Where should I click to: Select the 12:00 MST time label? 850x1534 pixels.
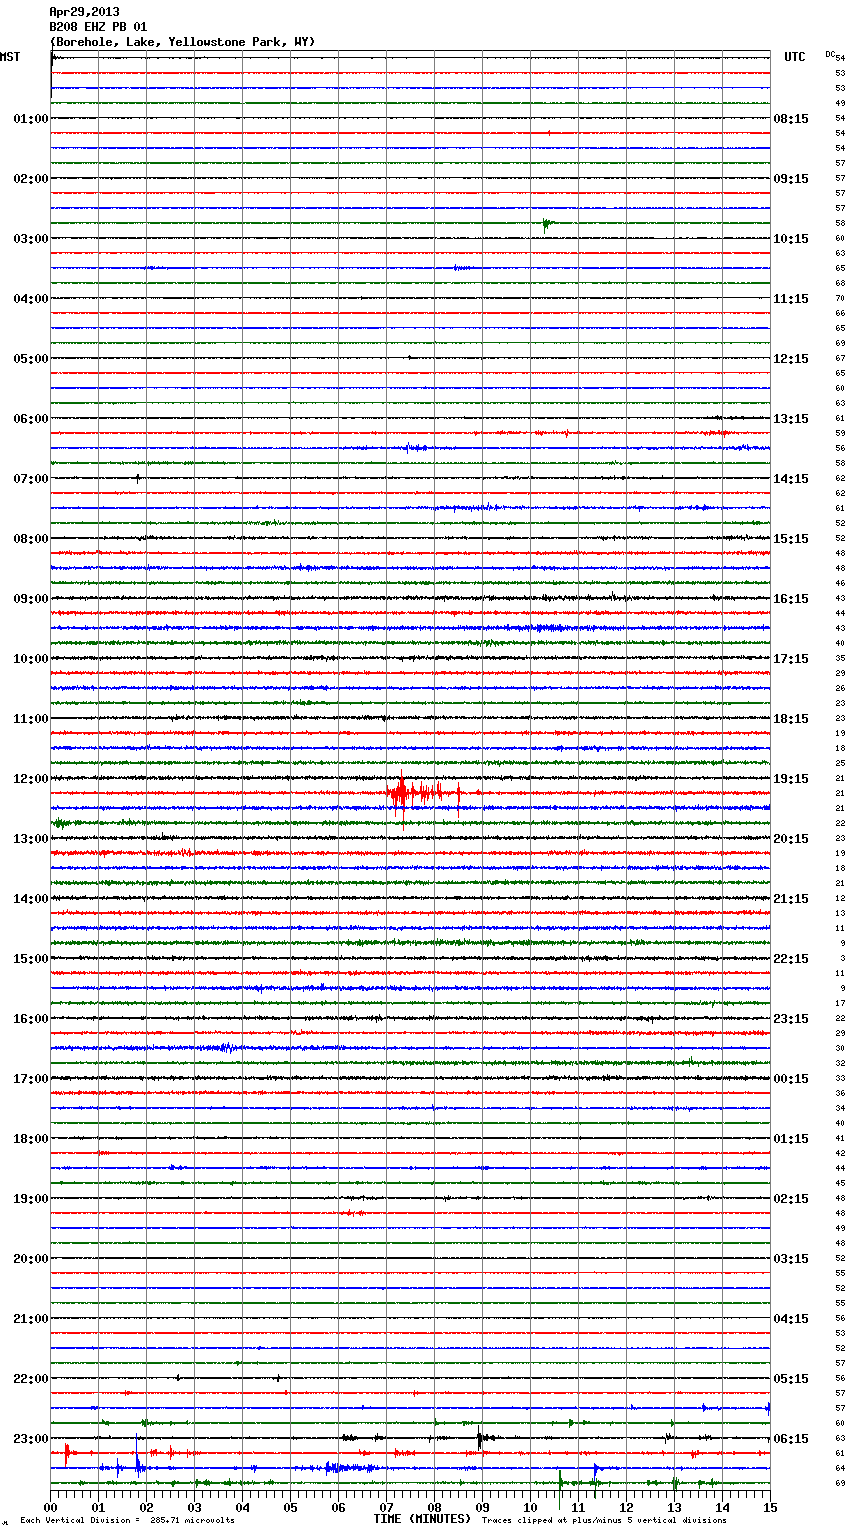click(x=30, y=779)
